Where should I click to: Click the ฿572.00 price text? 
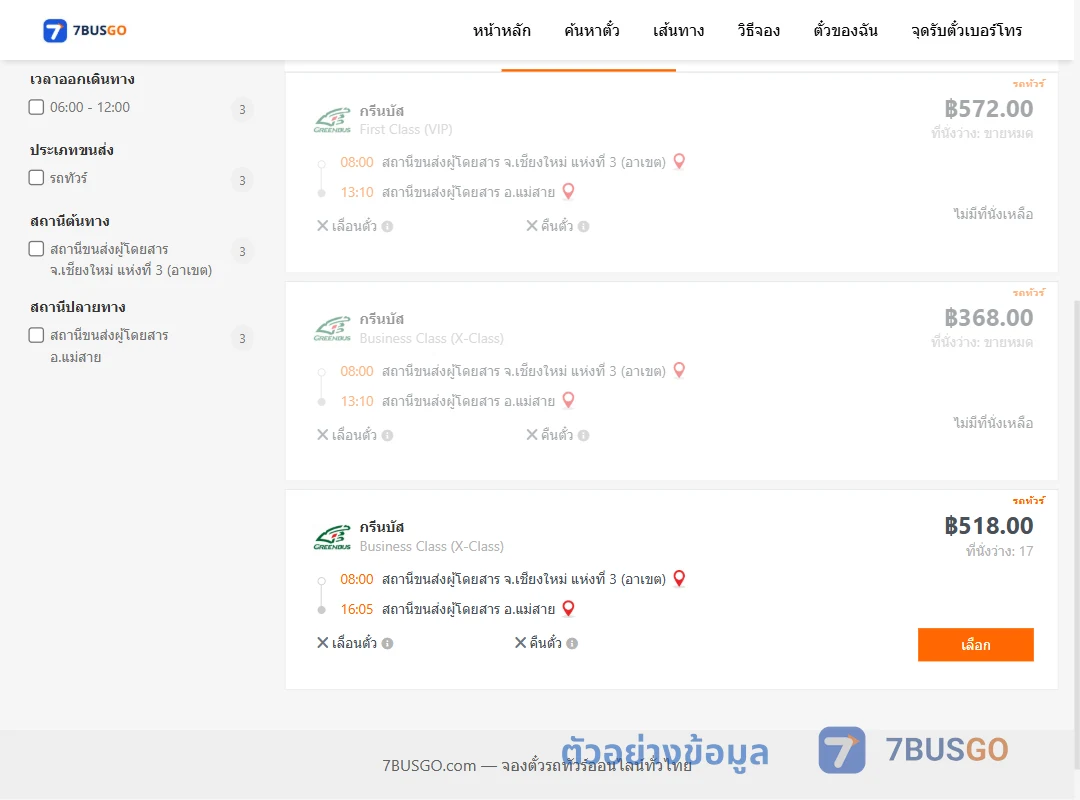click(988, 109)
